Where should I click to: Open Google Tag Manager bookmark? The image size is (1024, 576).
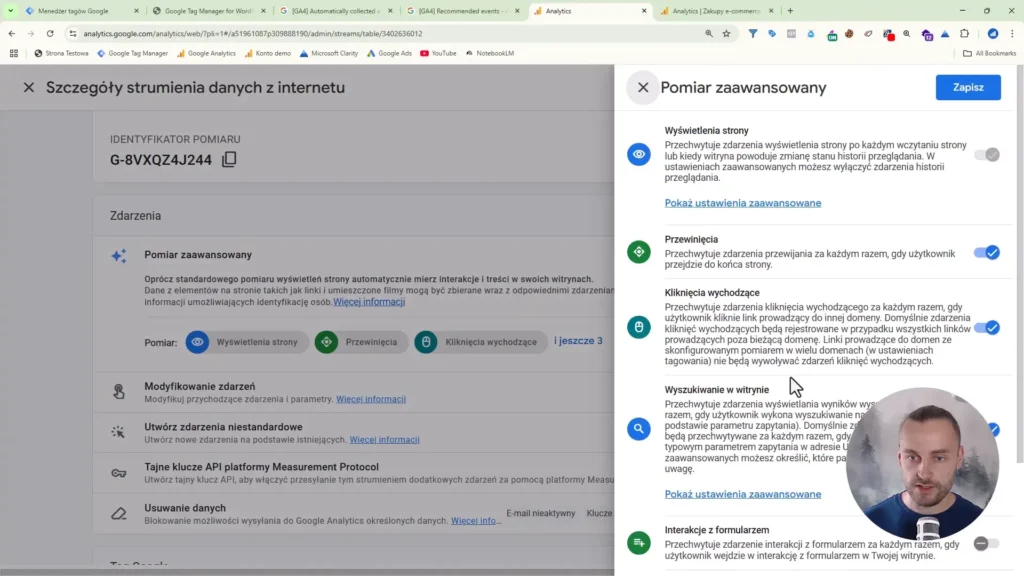pyautogui.click(x=133, y=54)
